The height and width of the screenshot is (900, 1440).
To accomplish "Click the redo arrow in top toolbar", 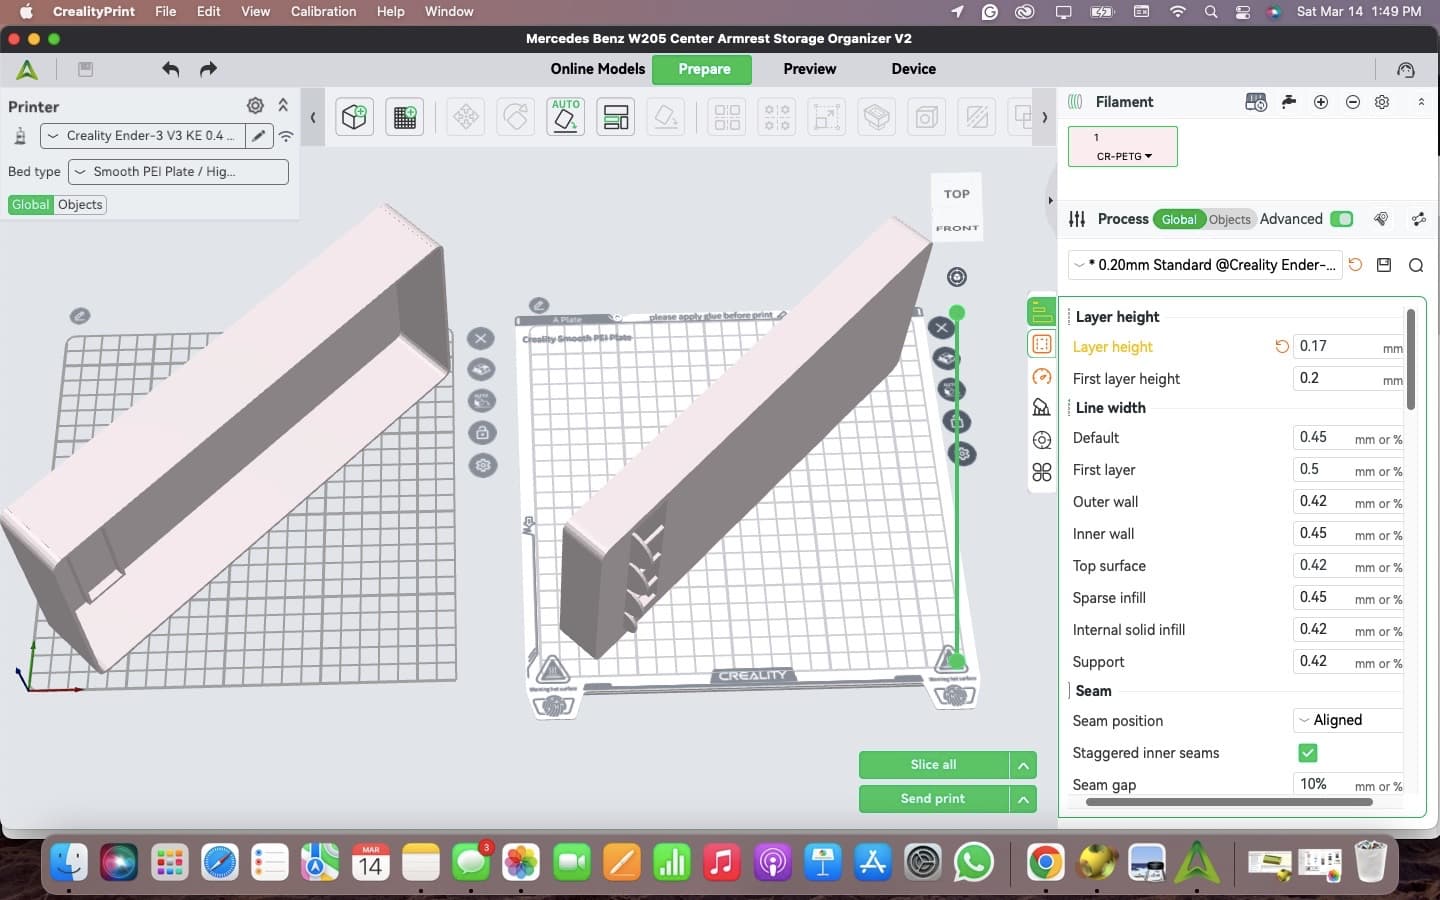I will point(208,69).
